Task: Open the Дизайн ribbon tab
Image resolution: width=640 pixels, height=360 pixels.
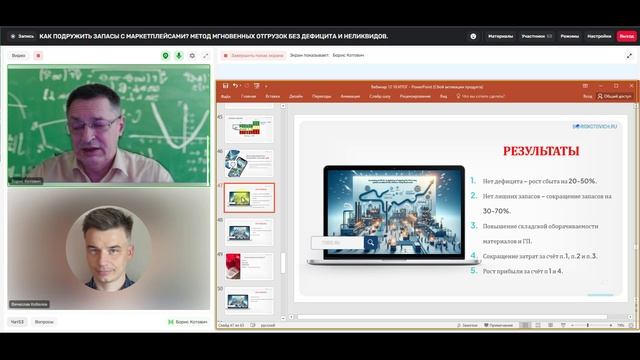Action: (296, 96)
